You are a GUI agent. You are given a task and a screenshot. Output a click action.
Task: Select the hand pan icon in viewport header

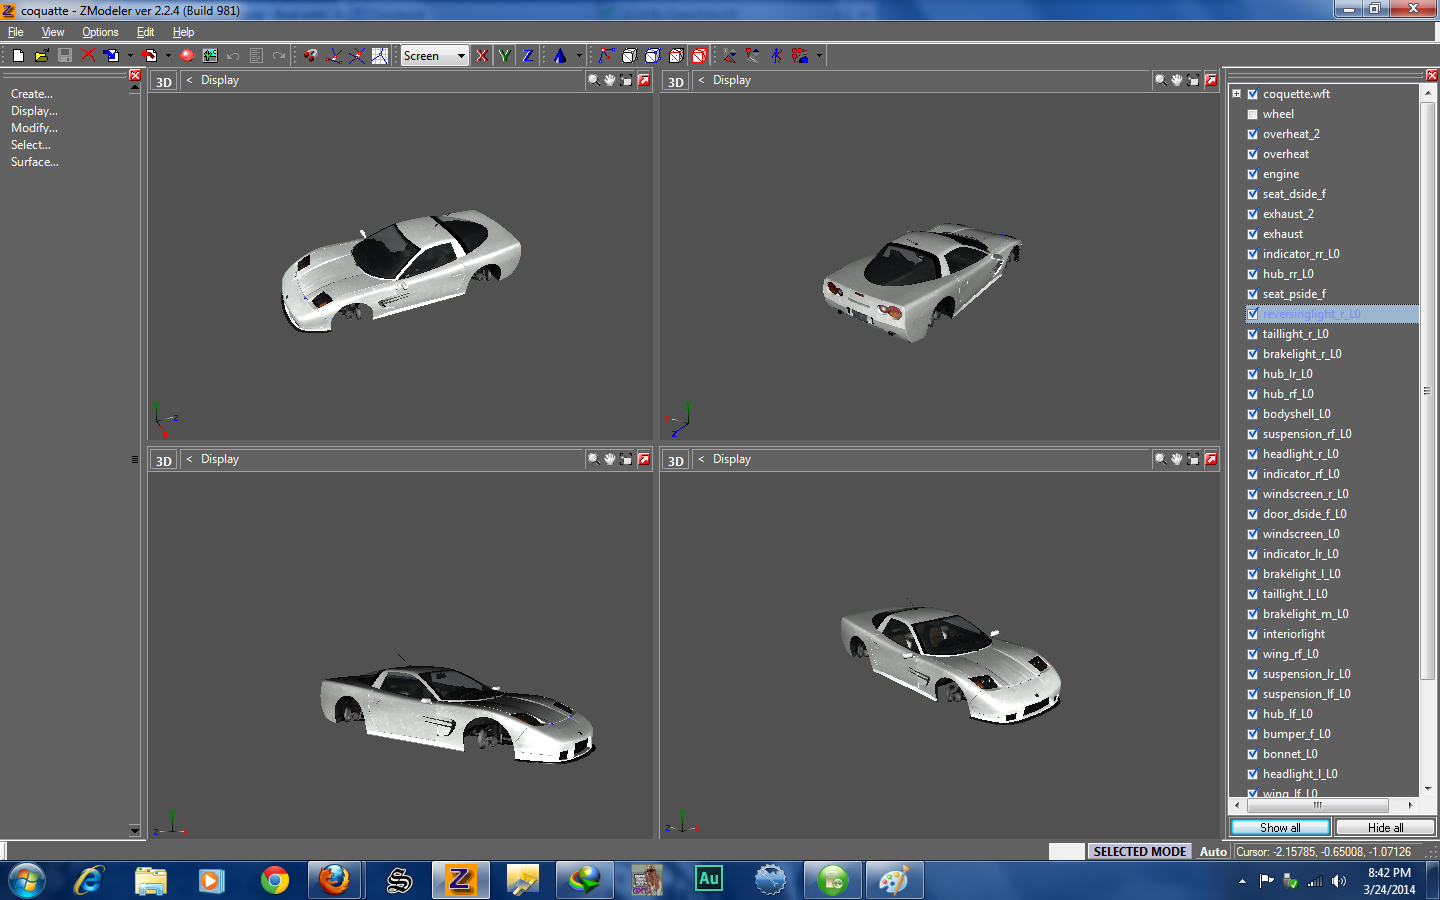point(609,80)
